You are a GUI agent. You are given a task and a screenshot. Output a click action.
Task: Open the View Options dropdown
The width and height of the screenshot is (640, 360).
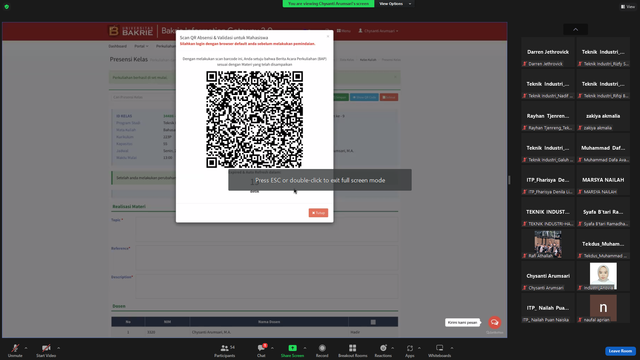click(395, 4)
